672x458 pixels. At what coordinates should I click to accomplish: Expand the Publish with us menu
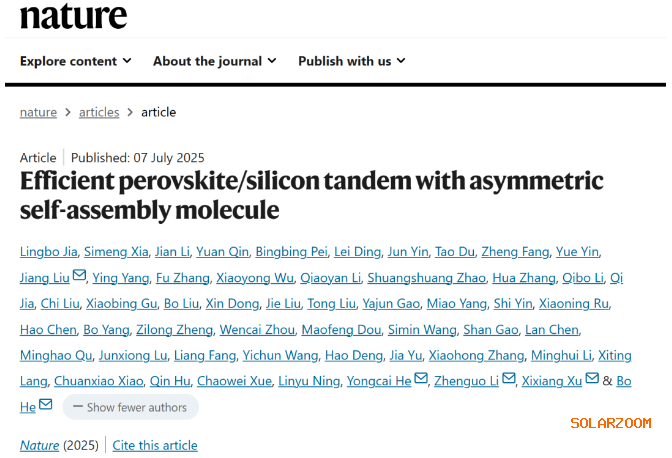click(x=351, y=61)
